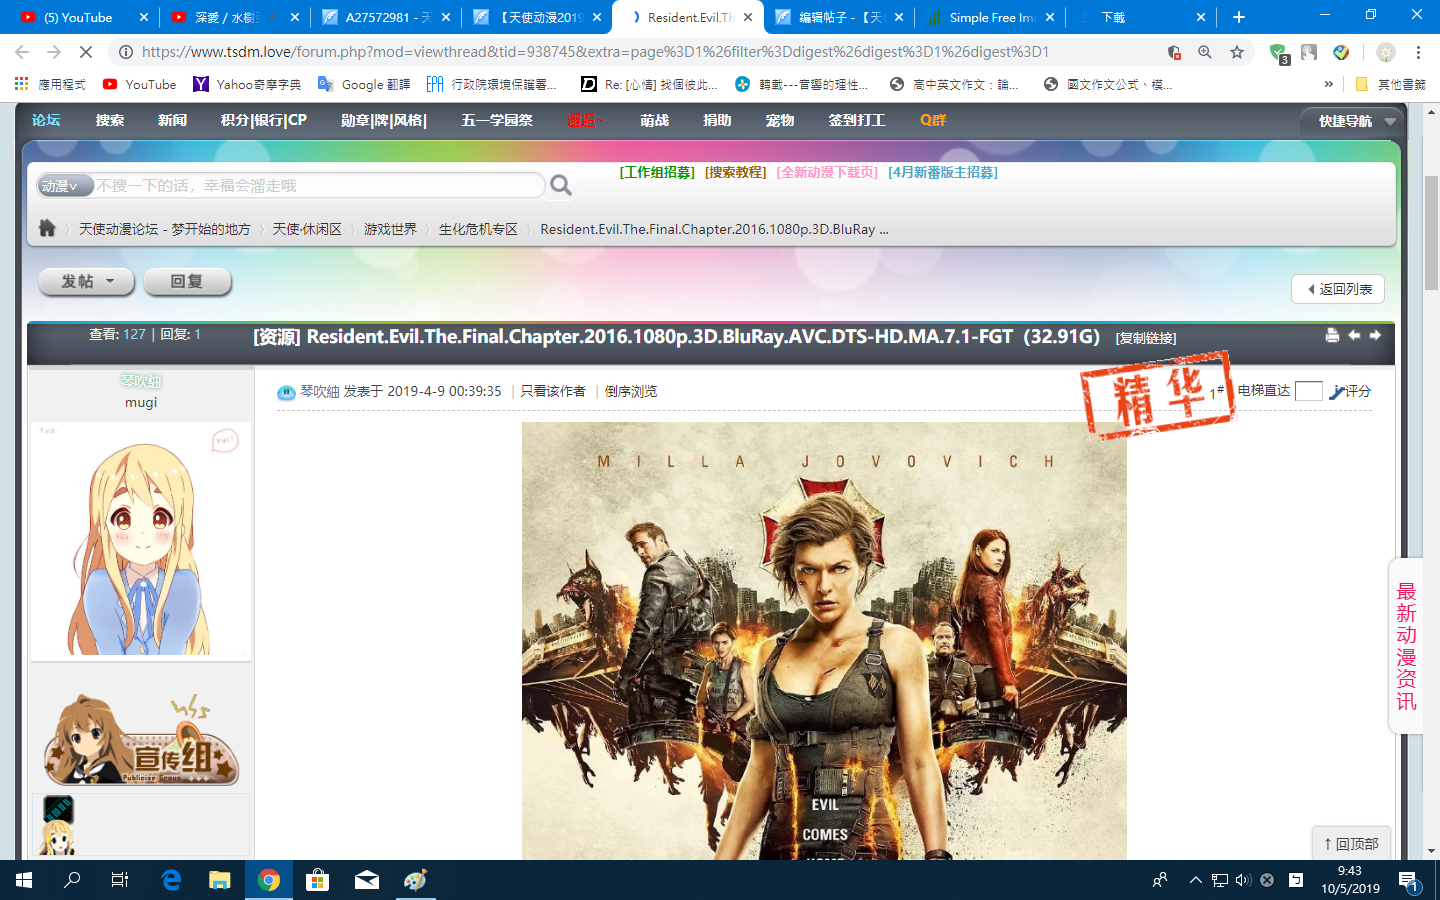Viewport: 1440px width, 900px height.
Task: Switch to the 编辑帖子 tab
Action: click(839, 17)
